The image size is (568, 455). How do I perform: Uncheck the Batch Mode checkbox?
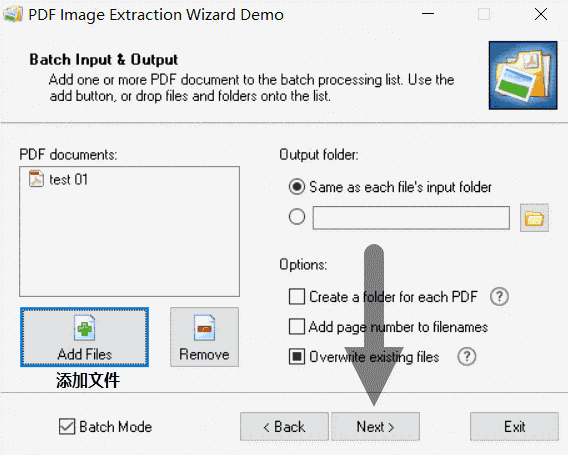tap(67, 427)
